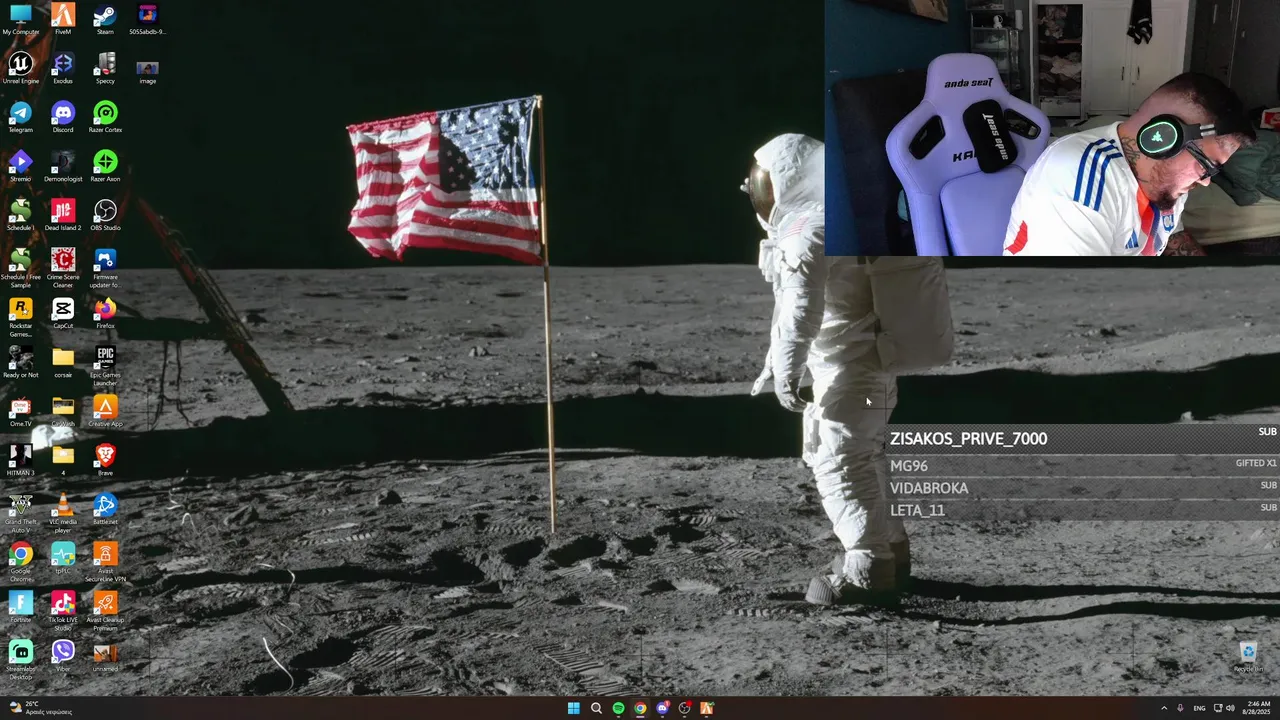
Task: Open the Epic Games Launcher shortcut
Action: pos(105,365)
